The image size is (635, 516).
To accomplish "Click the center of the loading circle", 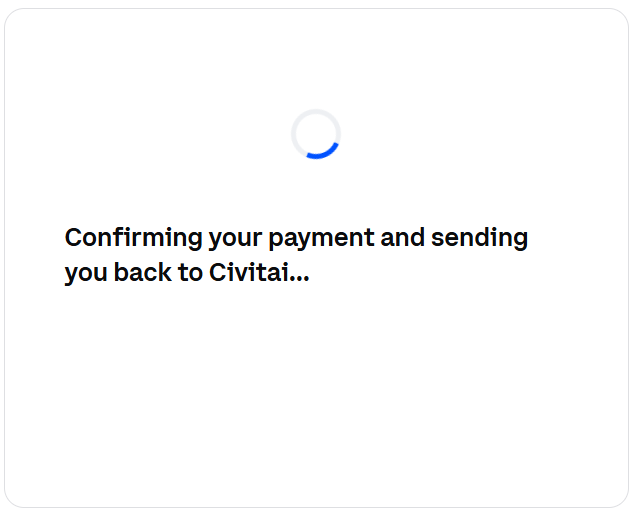I will [x=316, y=134].
